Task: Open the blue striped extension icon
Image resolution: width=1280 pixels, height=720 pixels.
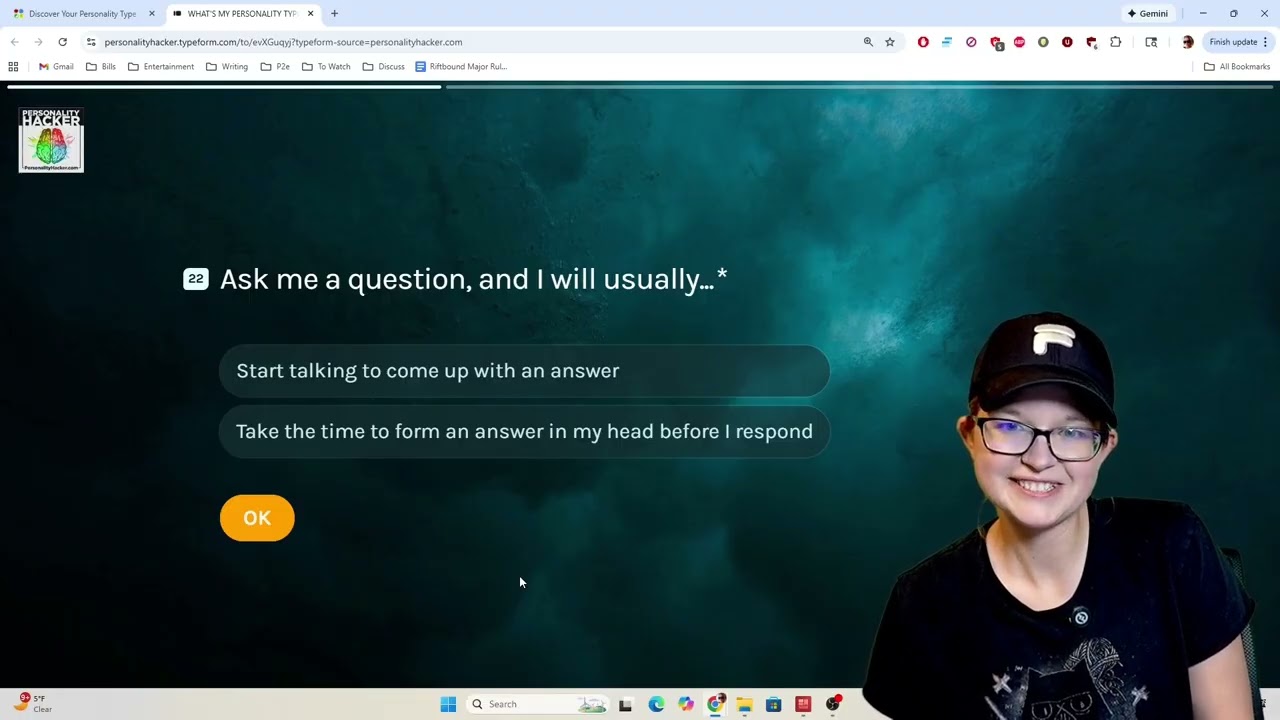Action: tap(947, 42)
